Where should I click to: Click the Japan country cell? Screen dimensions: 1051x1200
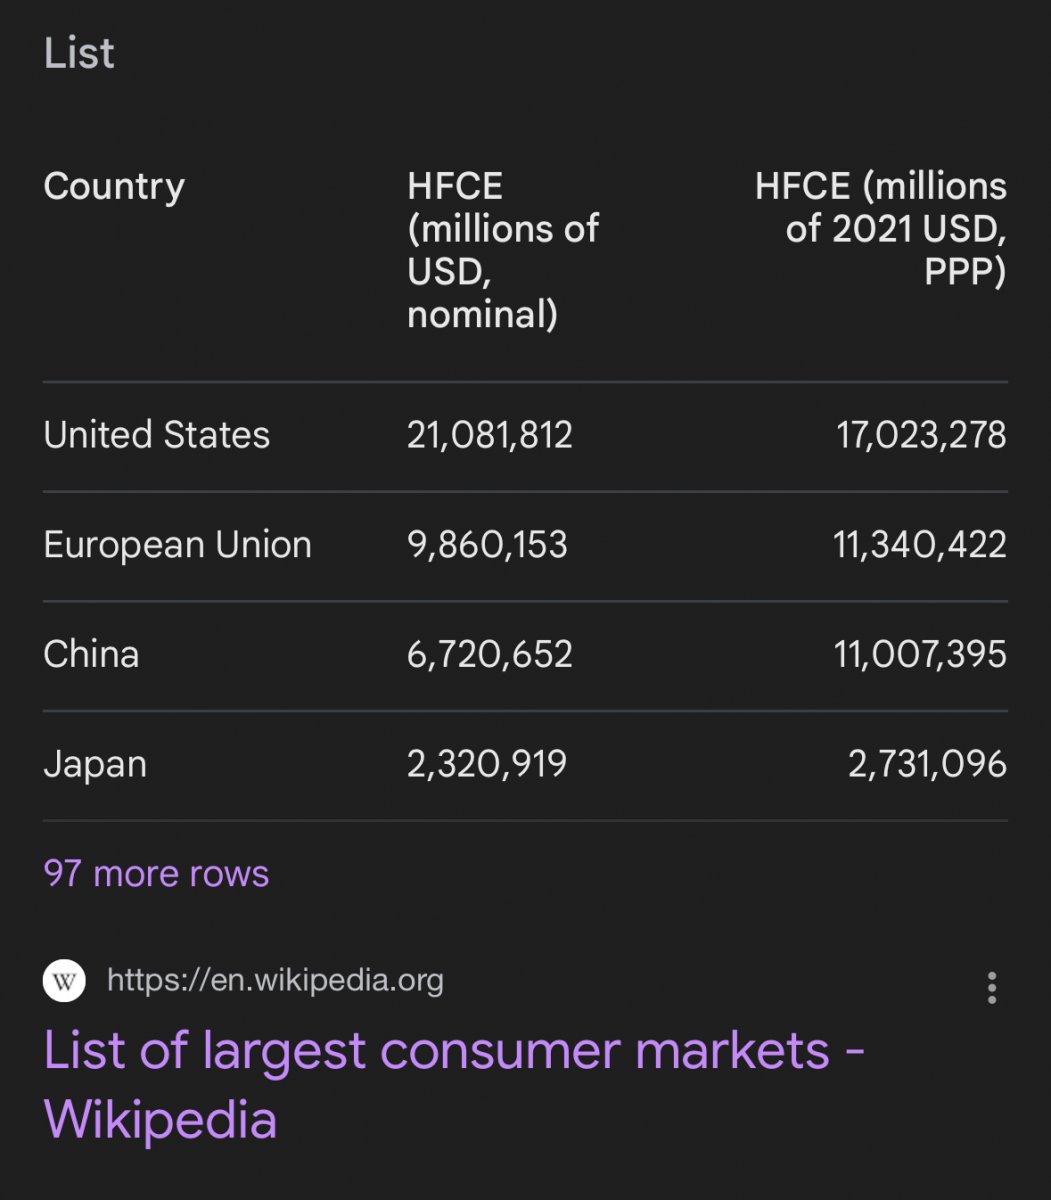coord(95,765)
